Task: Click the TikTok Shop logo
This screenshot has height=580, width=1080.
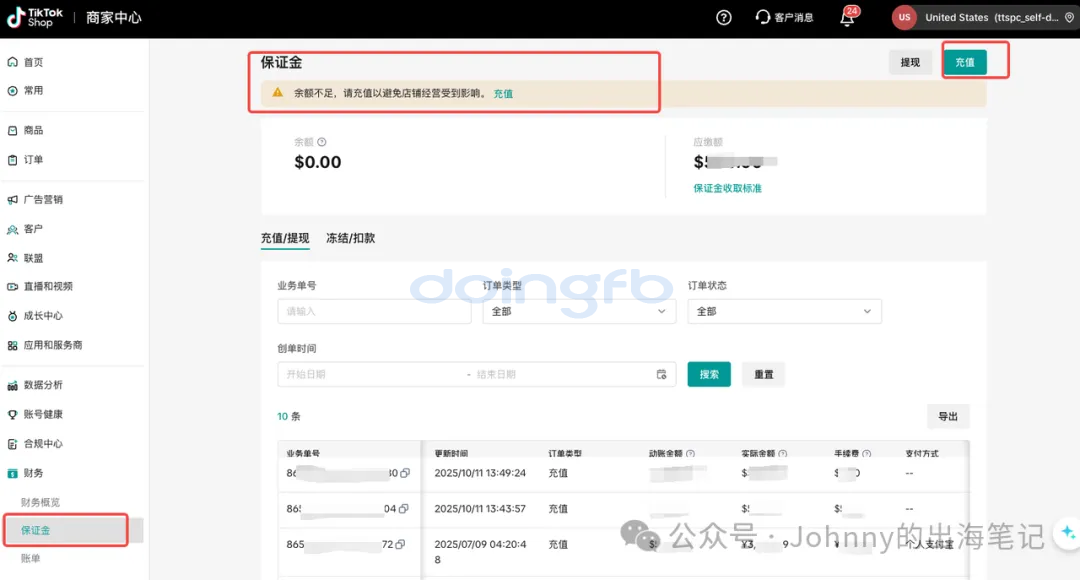Action: click(x=35, y=17)
